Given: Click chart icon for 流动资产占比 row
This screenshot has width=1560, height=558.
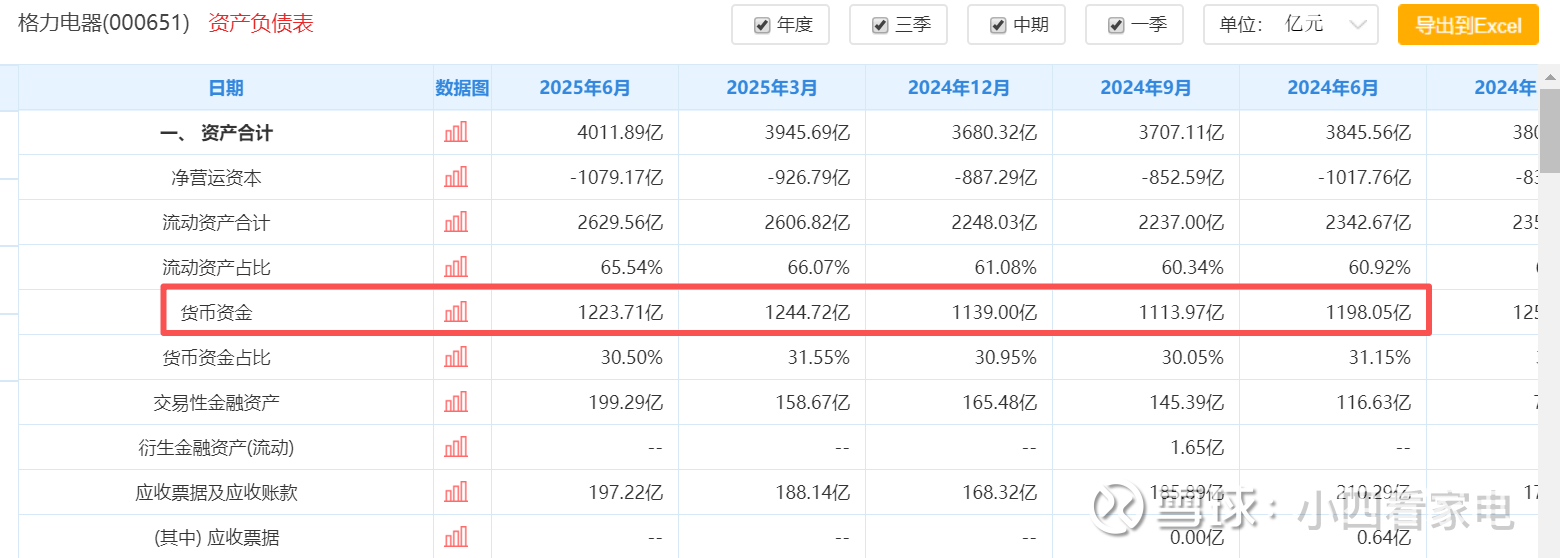Looking at the screenshot, I should (456, 267).
